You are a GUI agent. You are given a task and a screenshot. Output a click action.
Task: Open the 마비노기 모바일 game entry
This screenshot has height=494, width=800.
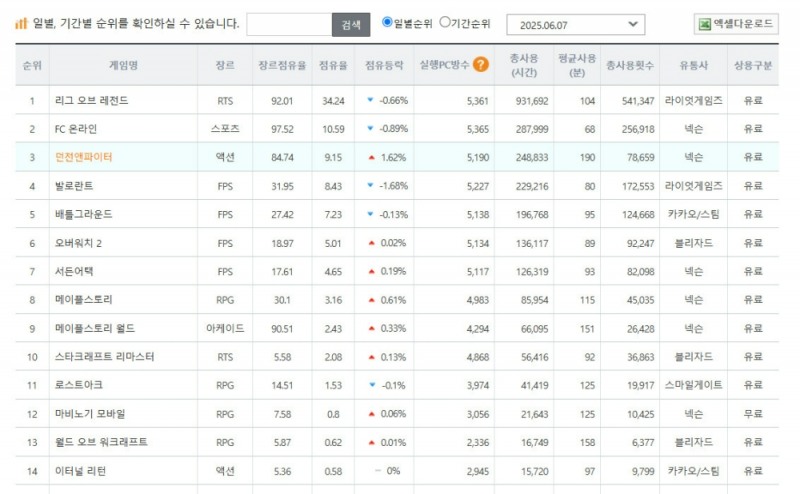pyautogui.click(x=90, y=414)
